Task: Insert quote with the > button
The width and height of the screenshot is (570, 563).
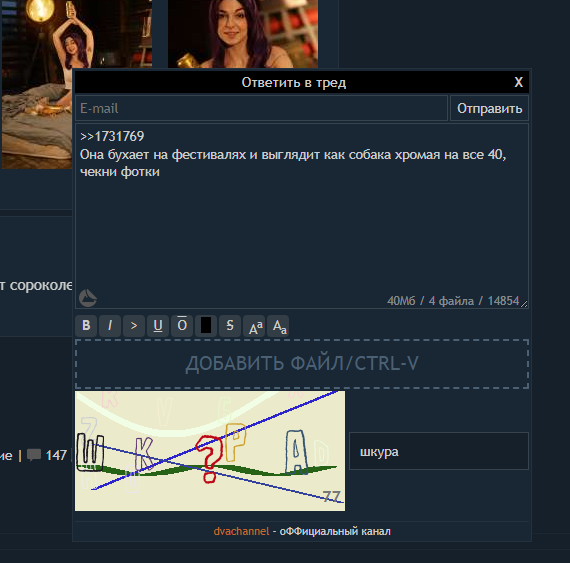Action: (x=134, y=326)
